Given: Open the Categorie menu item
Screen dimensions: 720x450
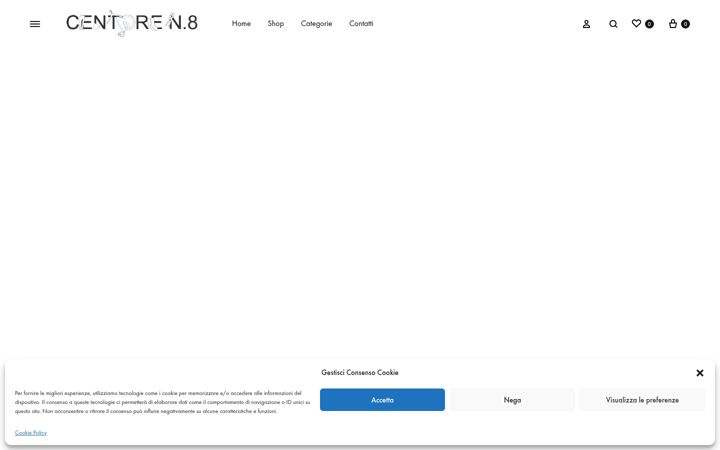Looking at the screenshot, I should pyautogui.click(x=316, y=23).
